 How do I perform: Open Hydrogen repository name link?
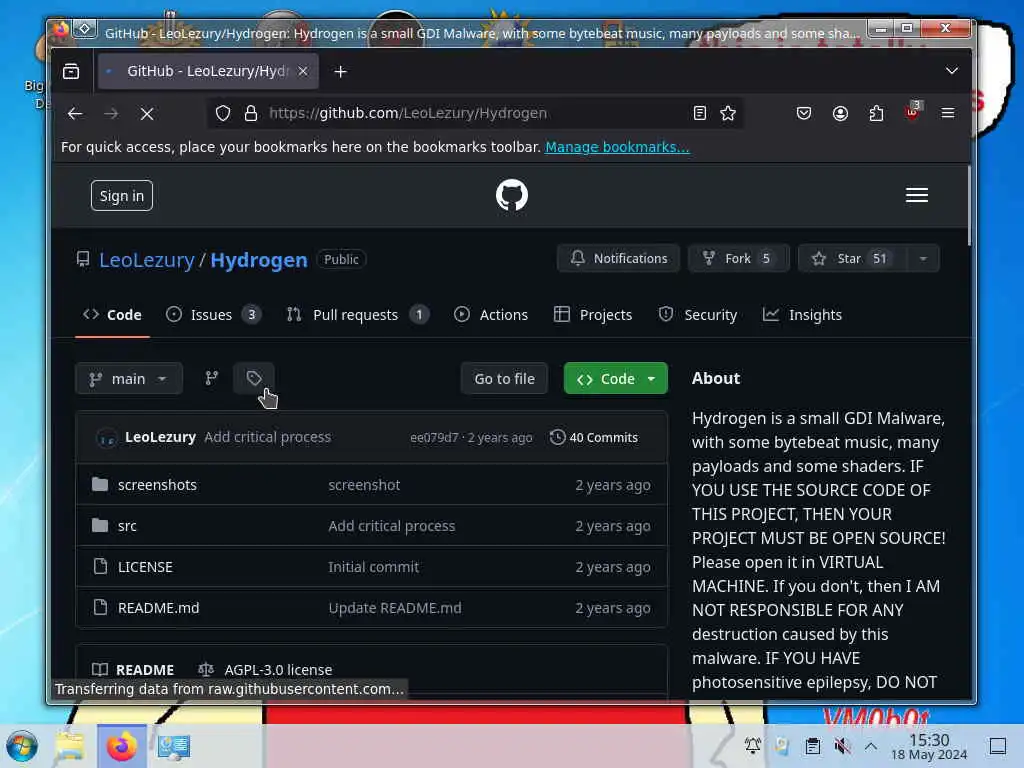point(259,260)
